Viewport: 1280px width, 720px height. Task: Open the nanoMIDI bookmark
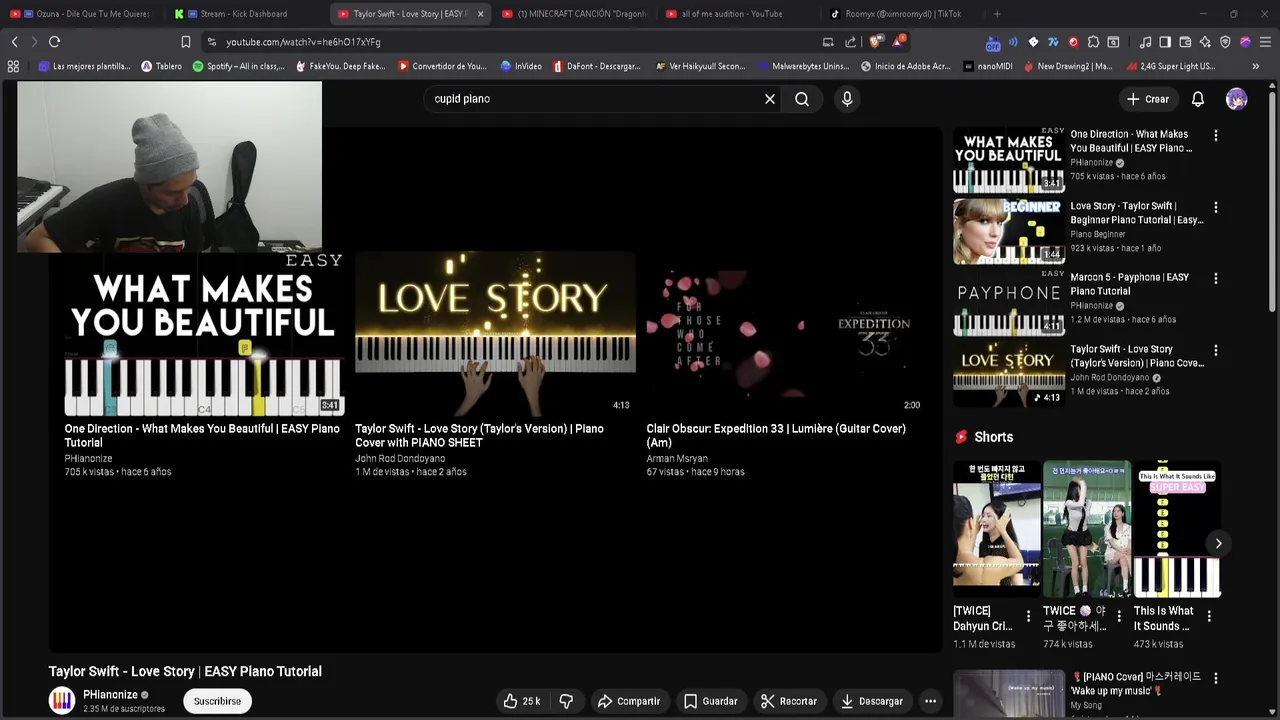[x=990, y=66]
